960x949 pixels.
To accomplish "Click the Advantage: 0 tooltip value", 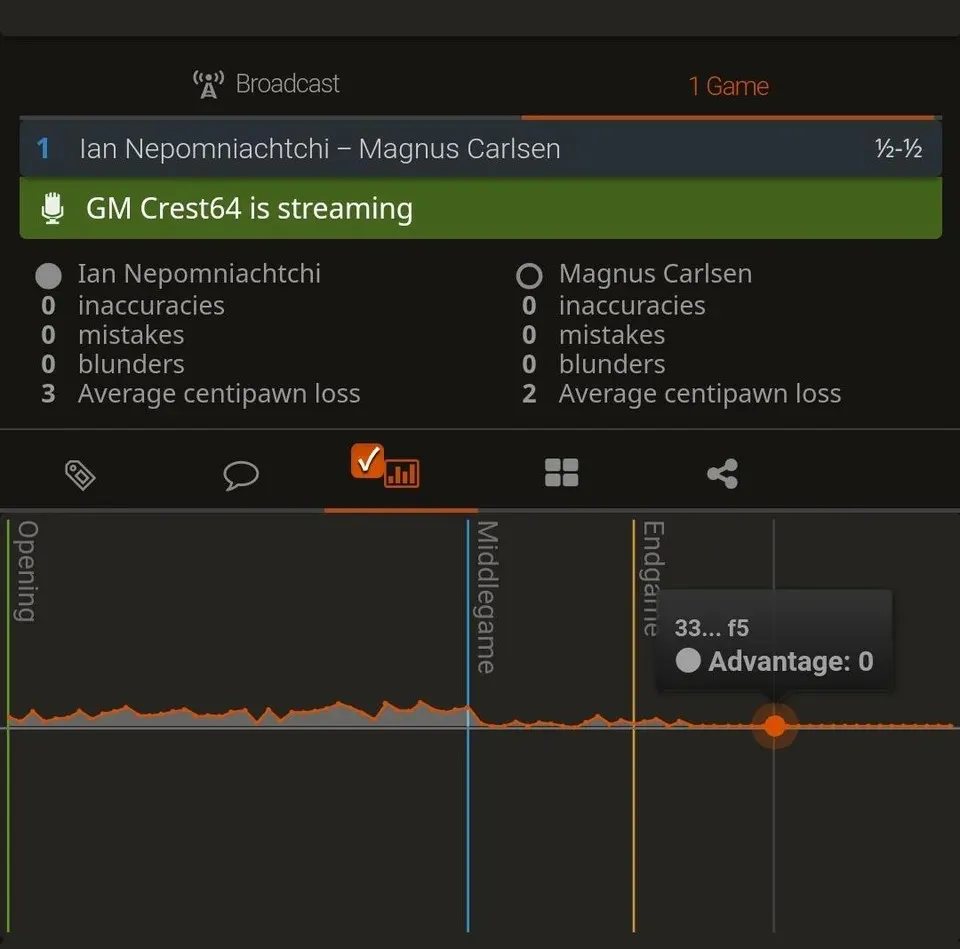I will point(790,661).
